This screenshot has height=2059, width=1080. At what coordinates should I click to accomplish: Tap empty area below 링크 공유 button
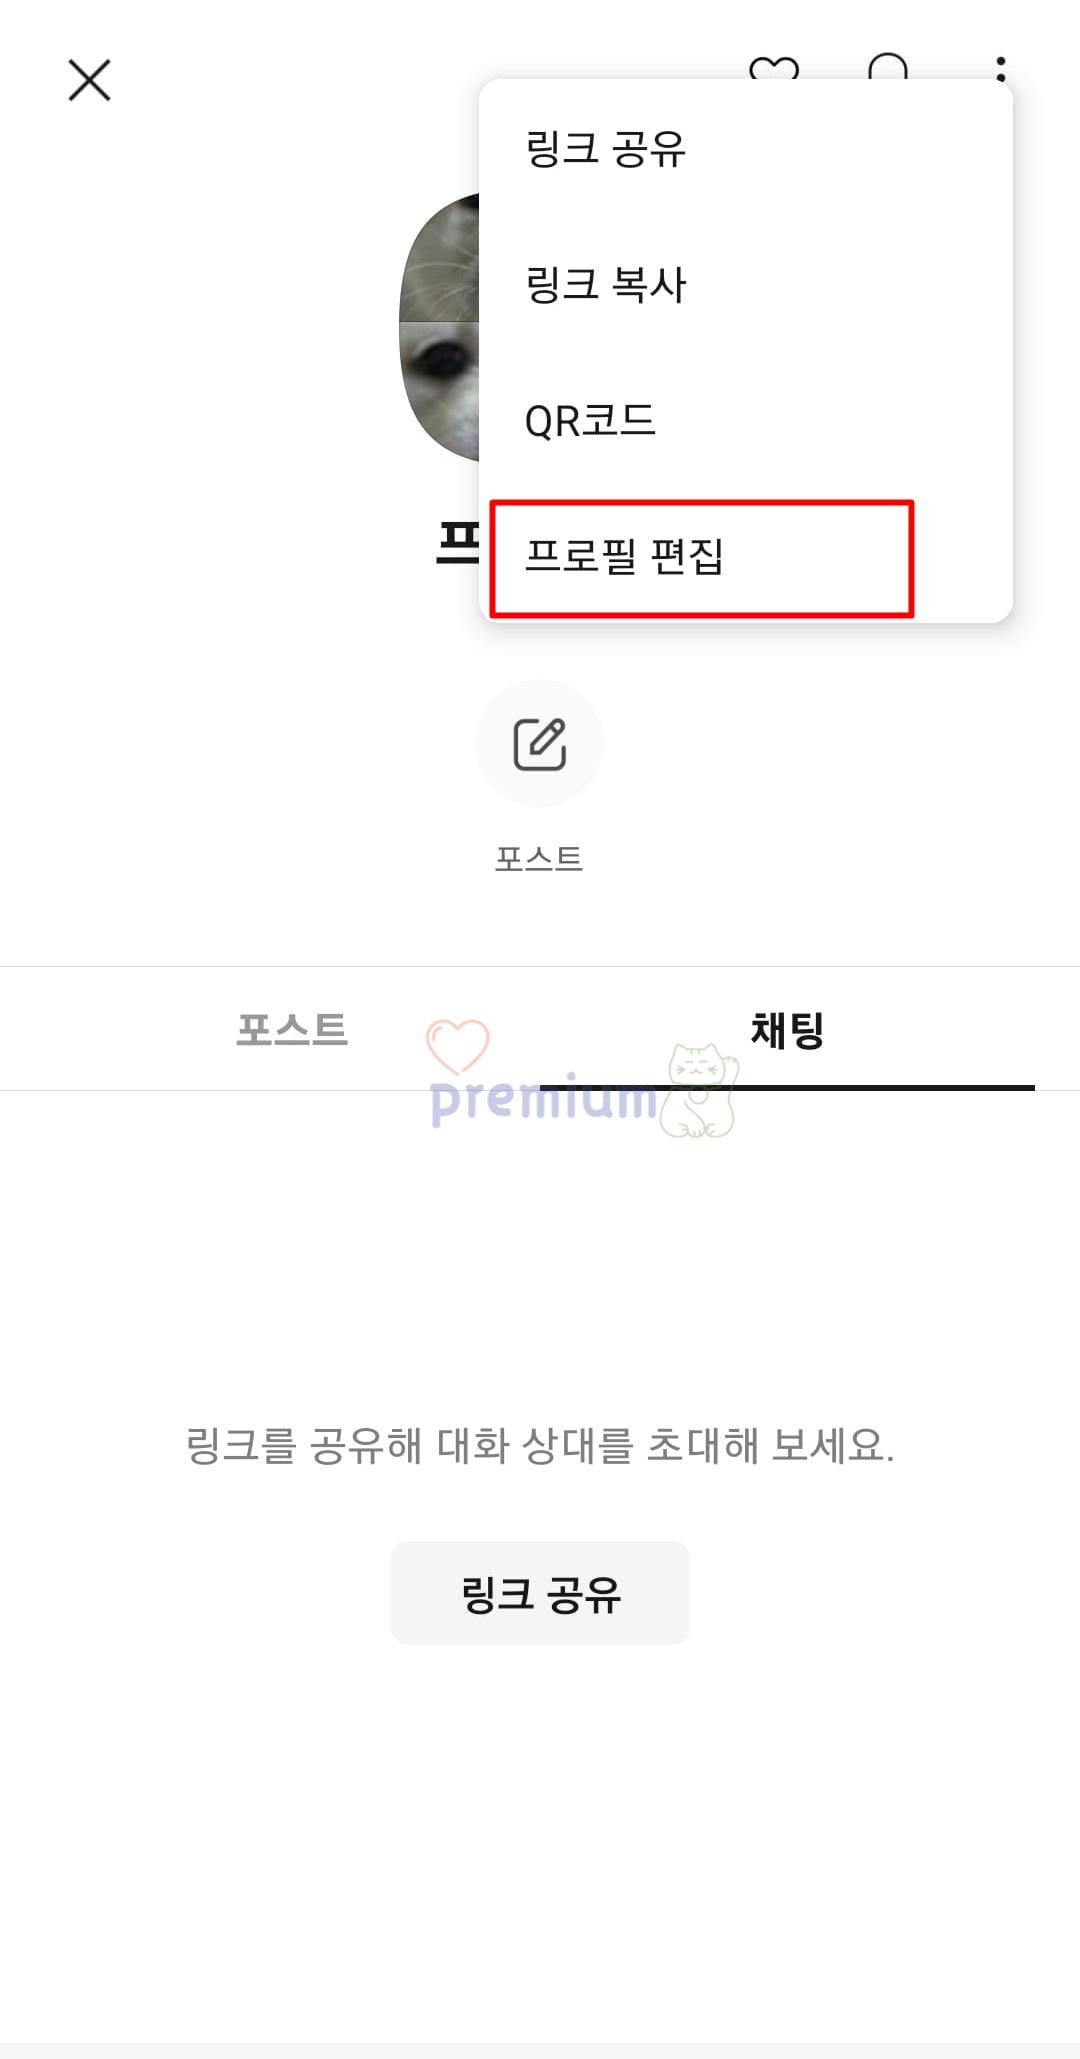pyautogui.click(x=540, y=1840)
